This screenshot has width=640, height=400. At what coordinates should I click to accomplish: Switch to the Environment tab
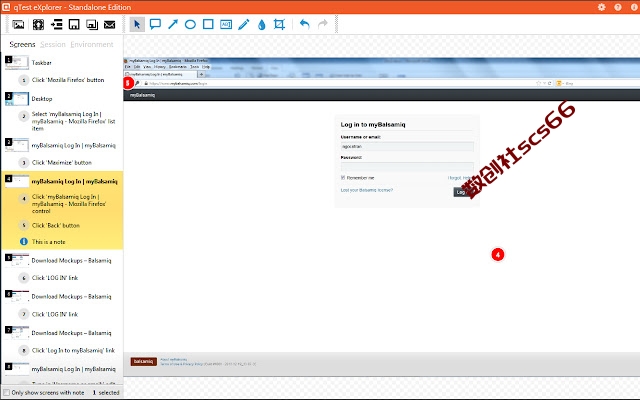[92, 44]
